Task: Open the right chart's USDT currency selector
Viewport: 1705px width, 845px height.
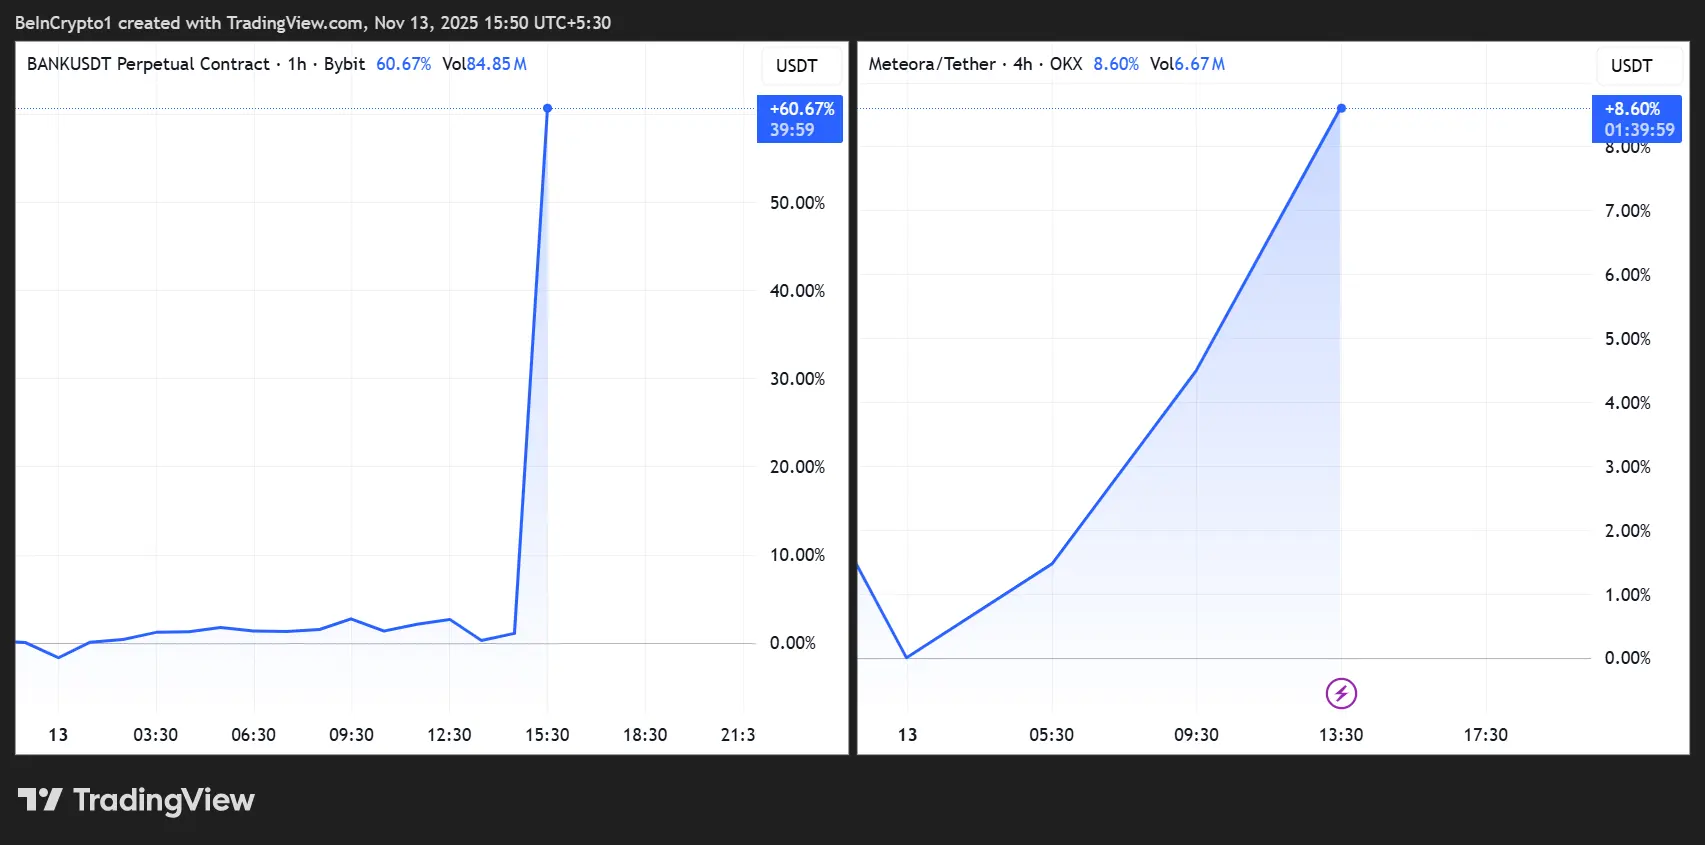Action: pyautogui.click(x=1631, y=66)
